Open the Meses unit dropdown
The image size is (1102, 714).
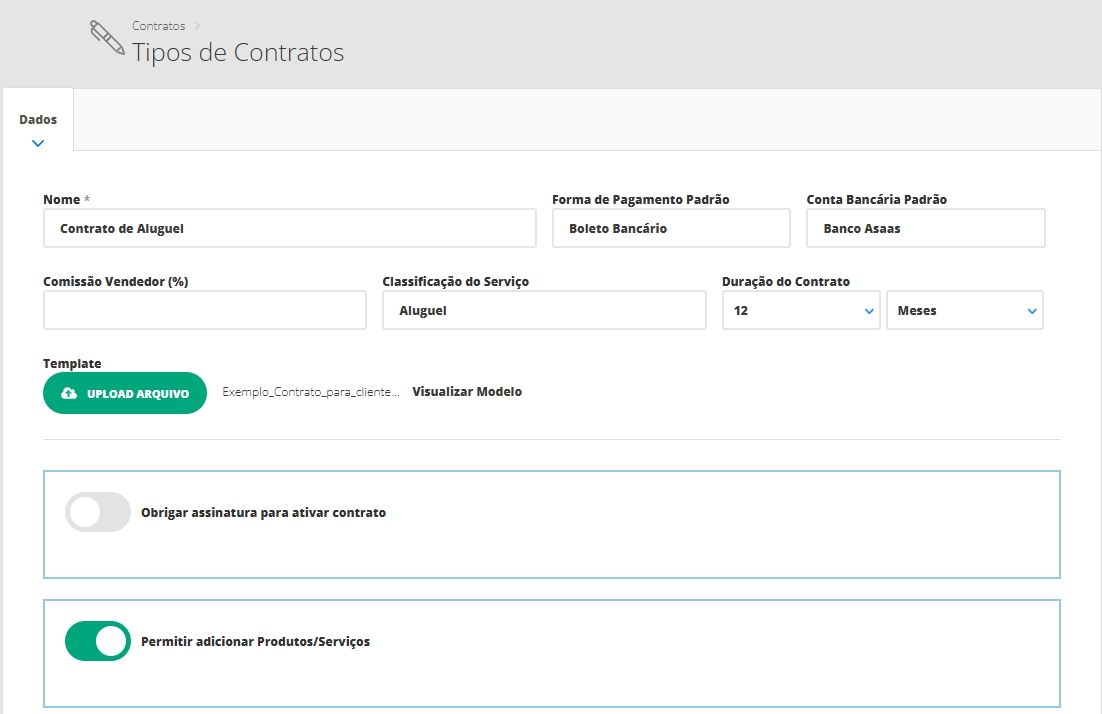point(964,311)
